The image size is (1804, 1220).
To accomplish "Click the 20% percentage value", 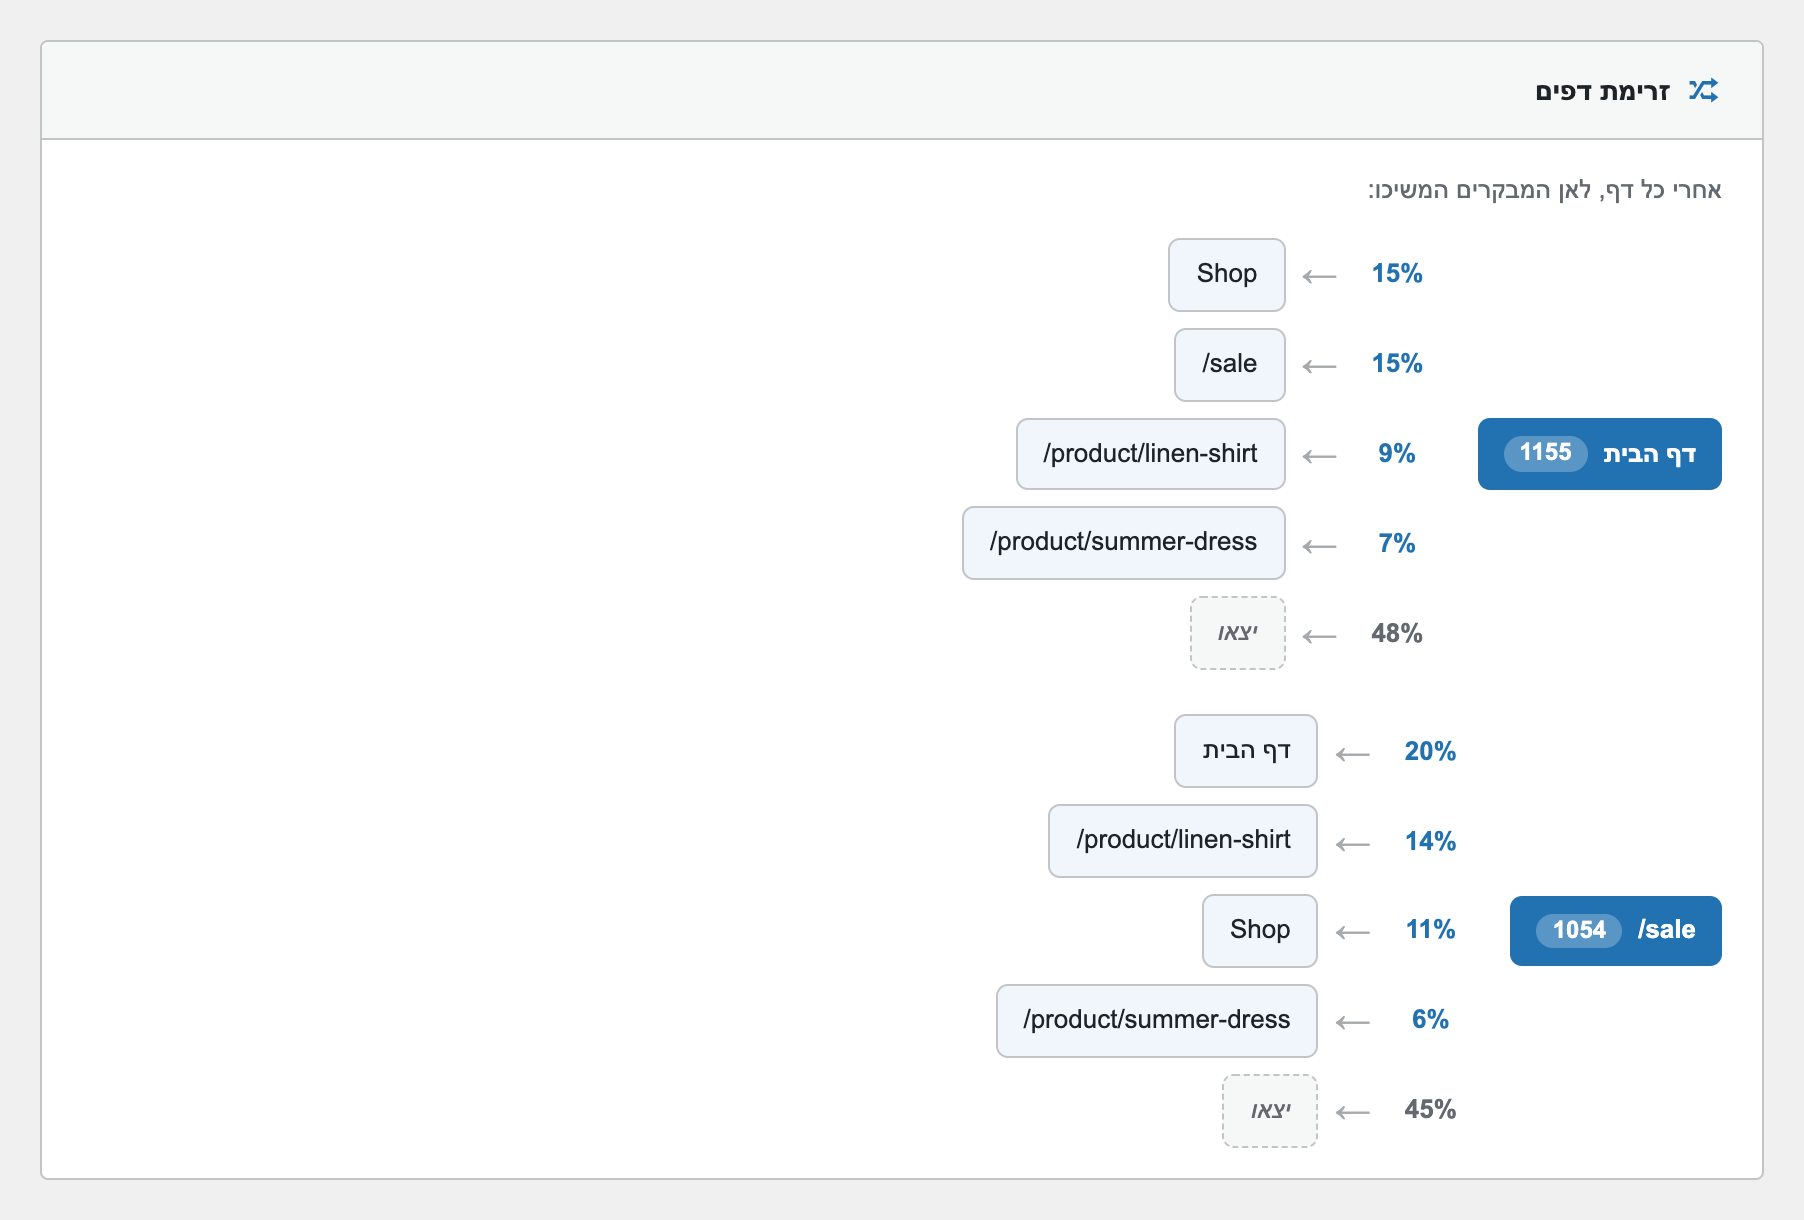I will (1430, 751).
